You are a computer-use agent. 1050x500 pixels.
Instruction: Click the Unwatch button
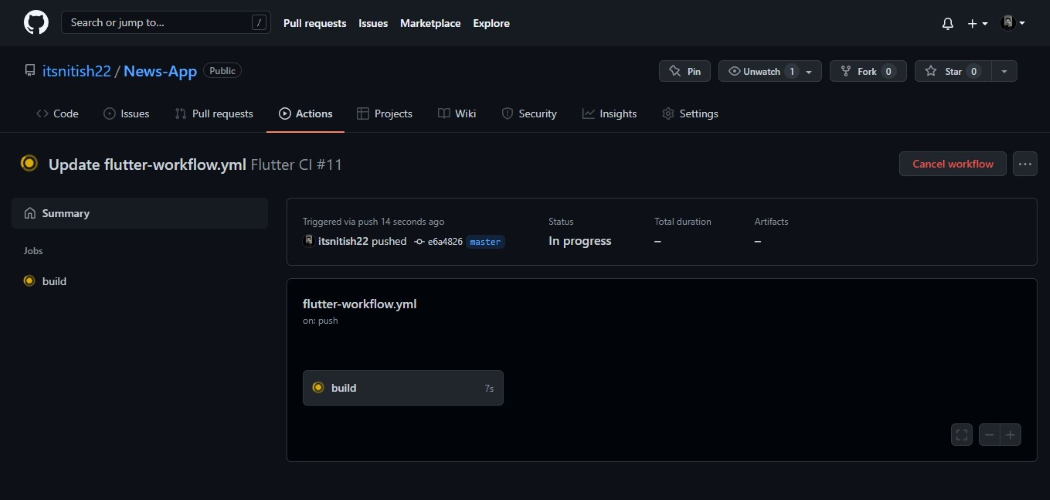(x=761, y=71)
